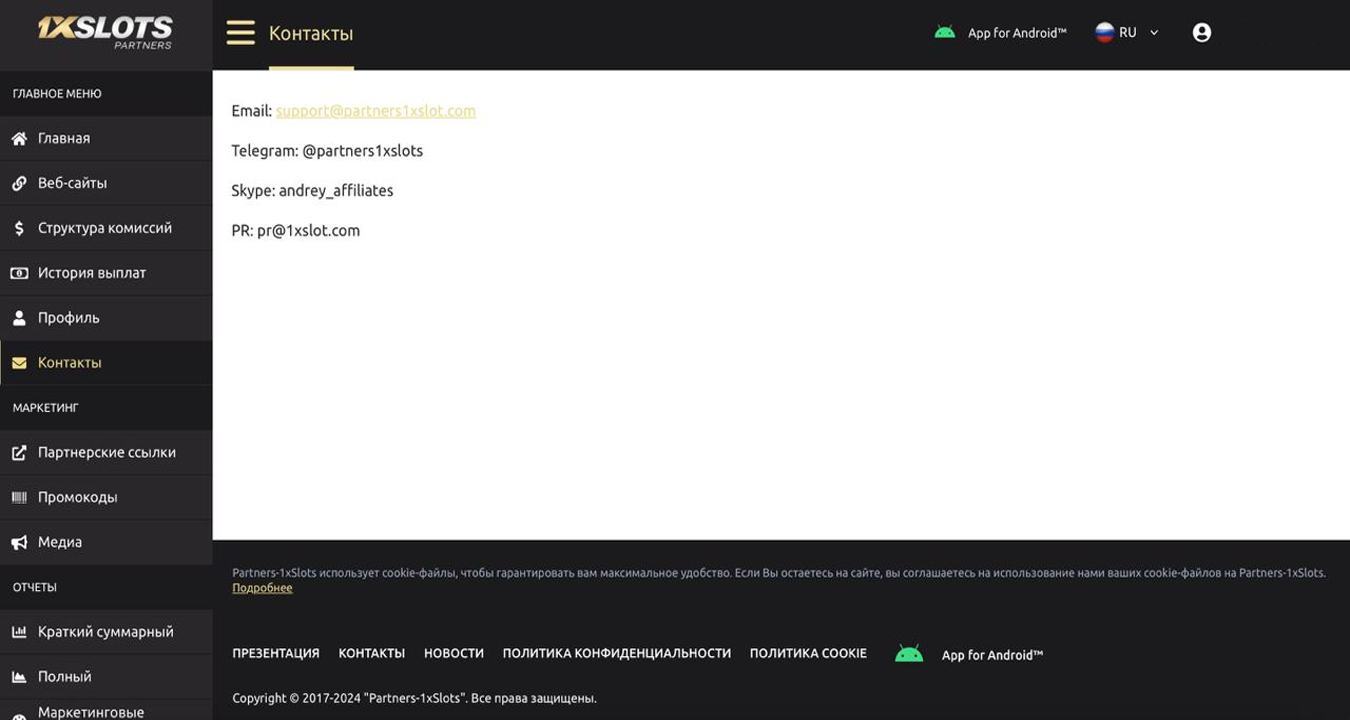Click the footer Android icon
The height and width of the screenshot is (720, 1350).
(x=909, y=654)
